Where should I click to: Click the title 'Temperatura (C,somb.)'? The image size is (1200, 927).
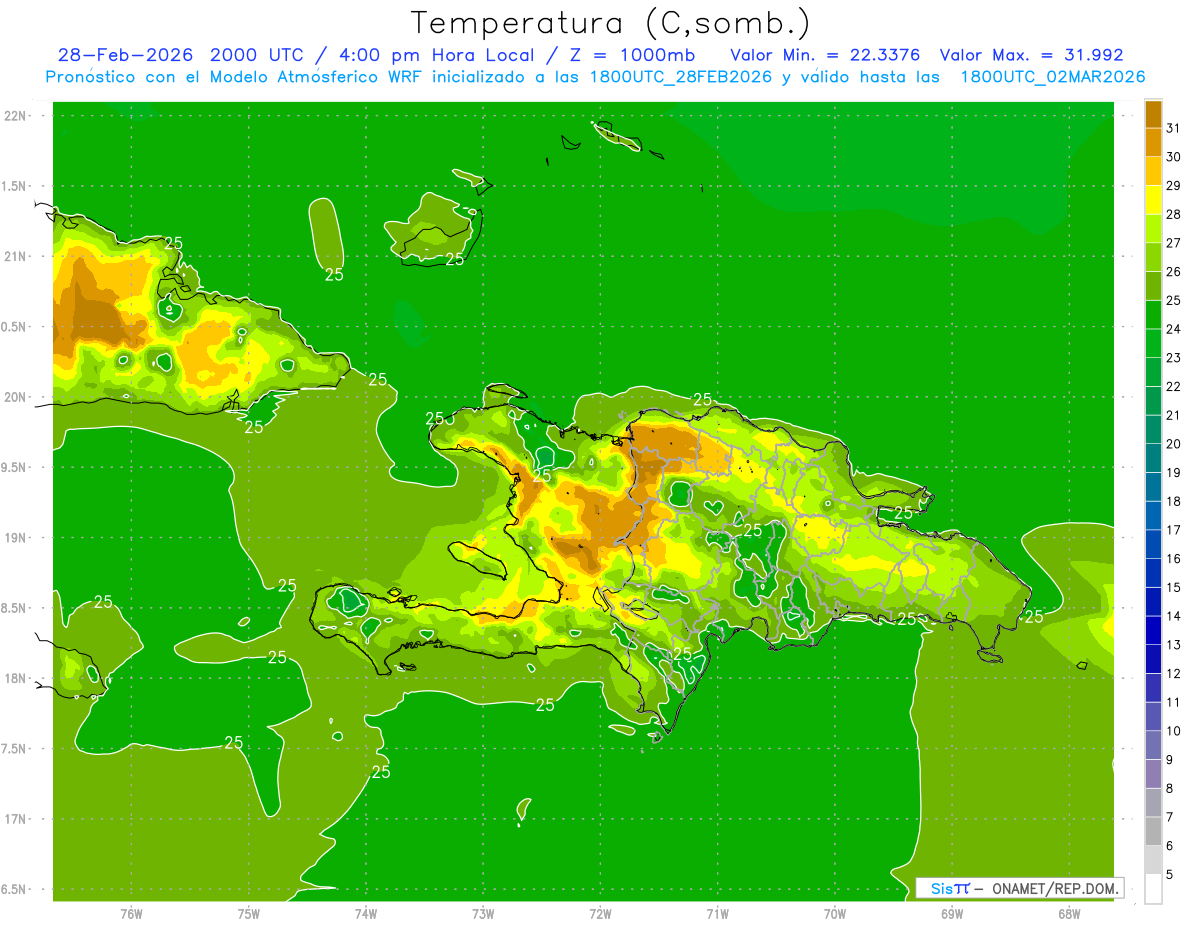tap(610, 23)
